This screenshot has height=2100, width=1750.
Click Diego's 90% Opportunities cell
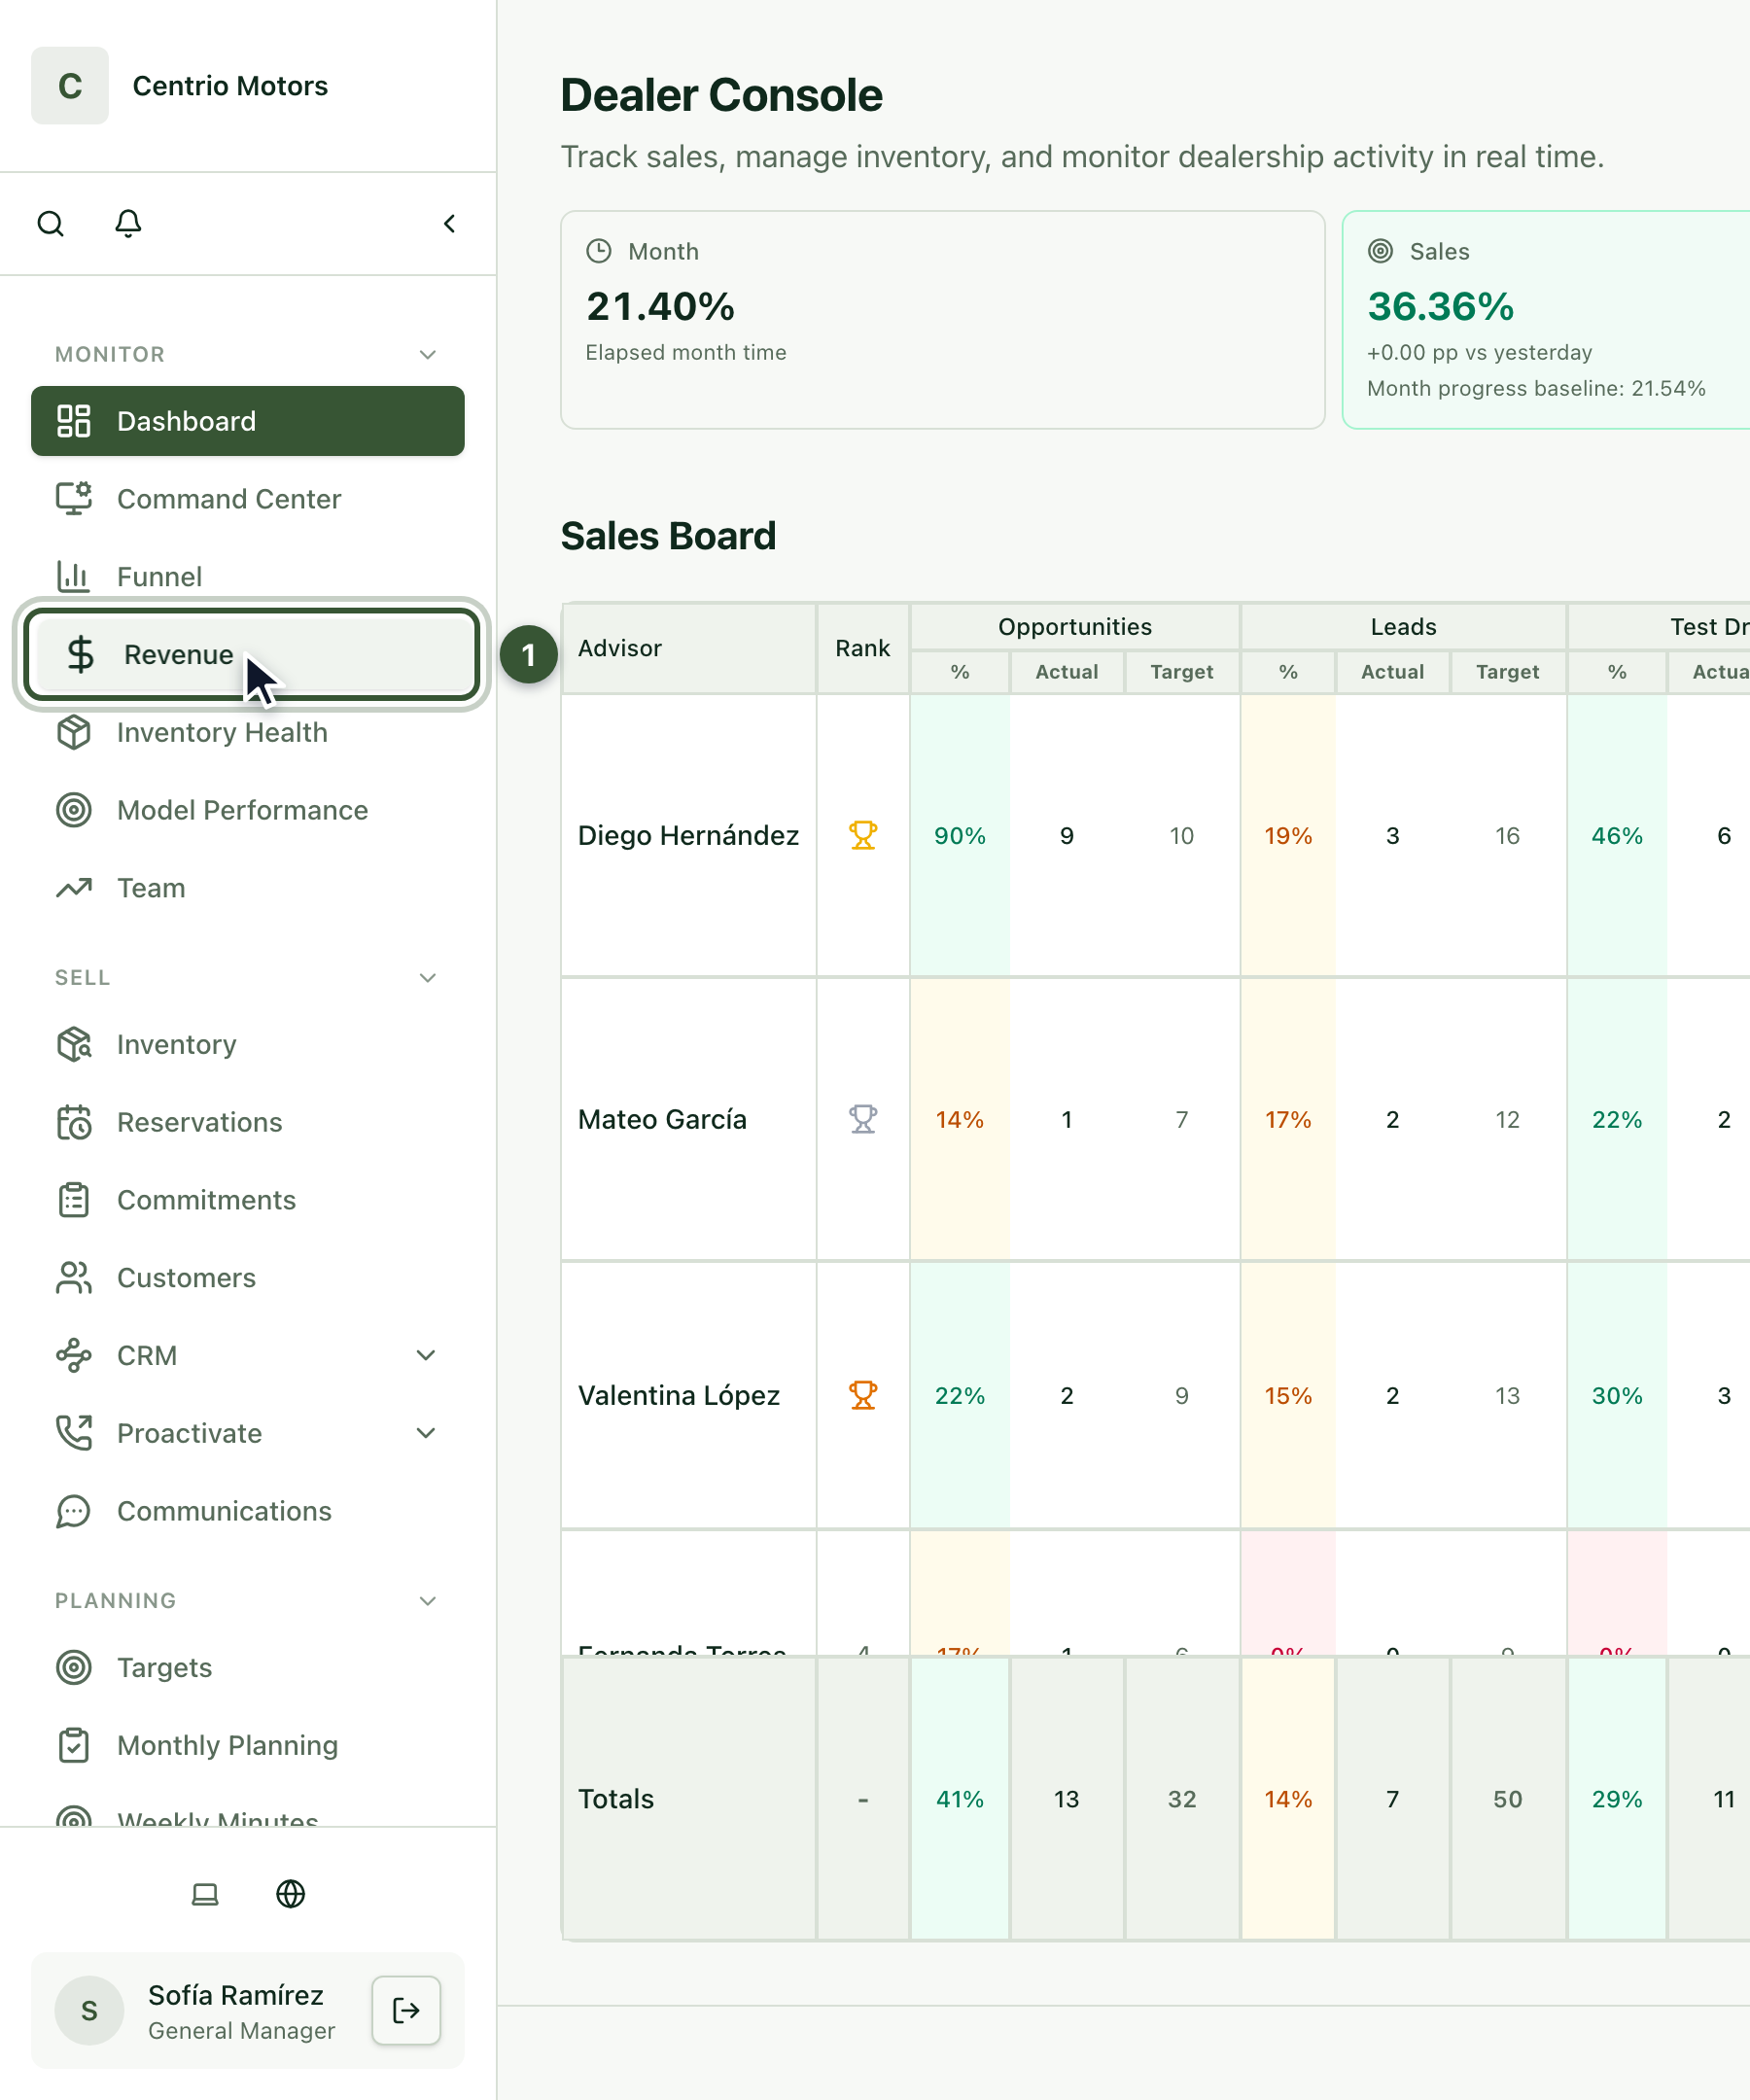[x=960, y=835]
